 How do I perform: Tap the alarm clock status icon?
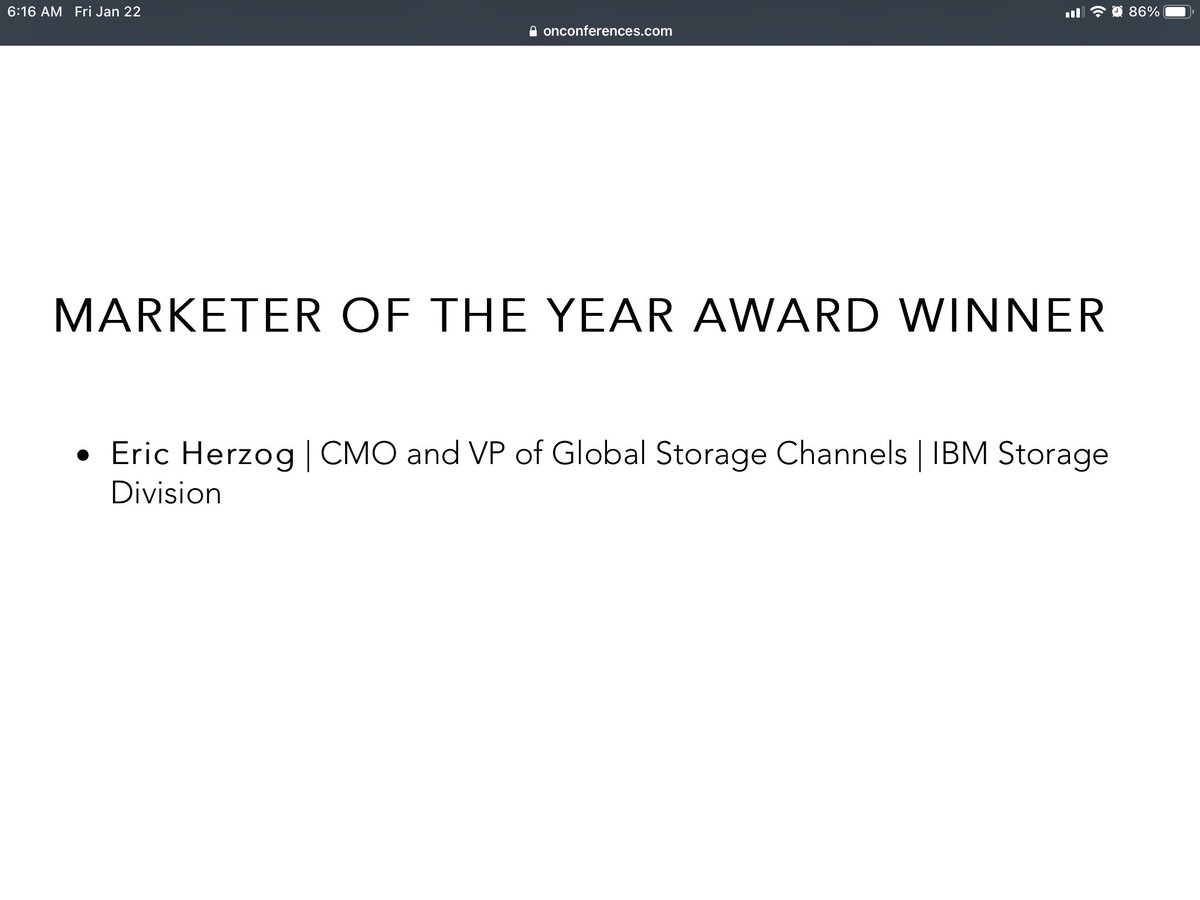(1116, 12)
